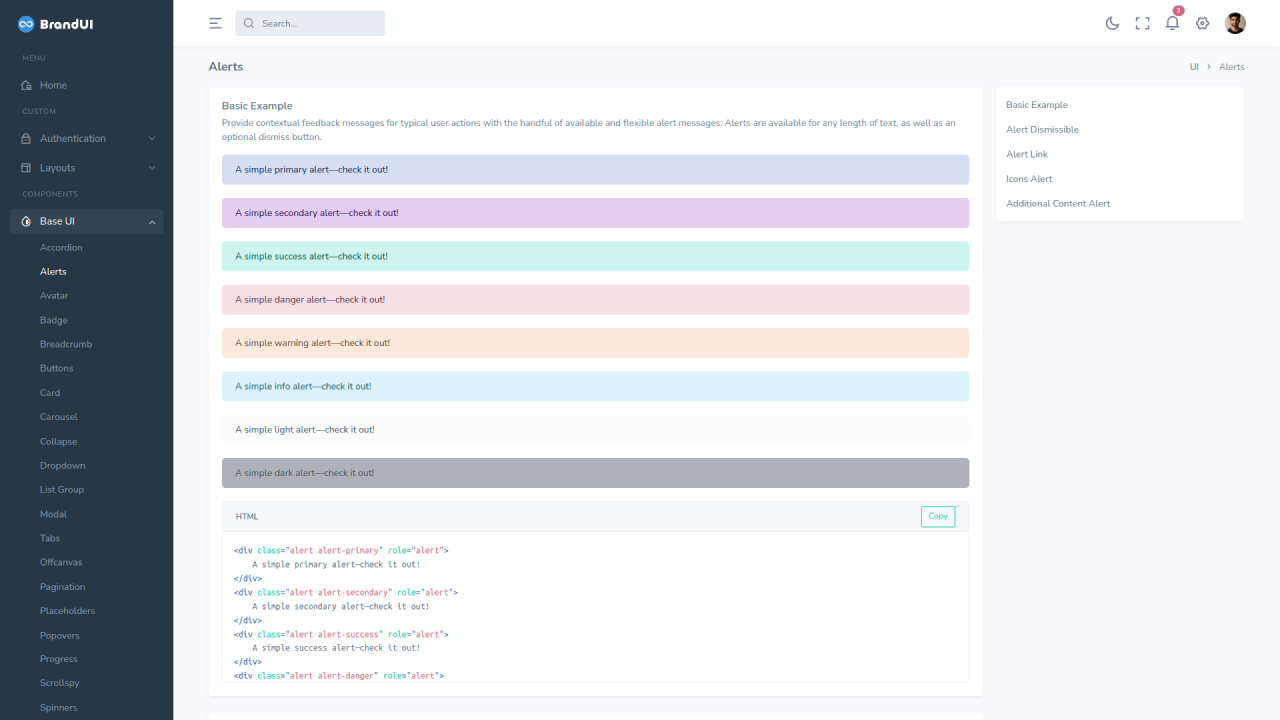1280x720 pixels.
Task: Expand the Authentication chevron
Action: [152, 138]
